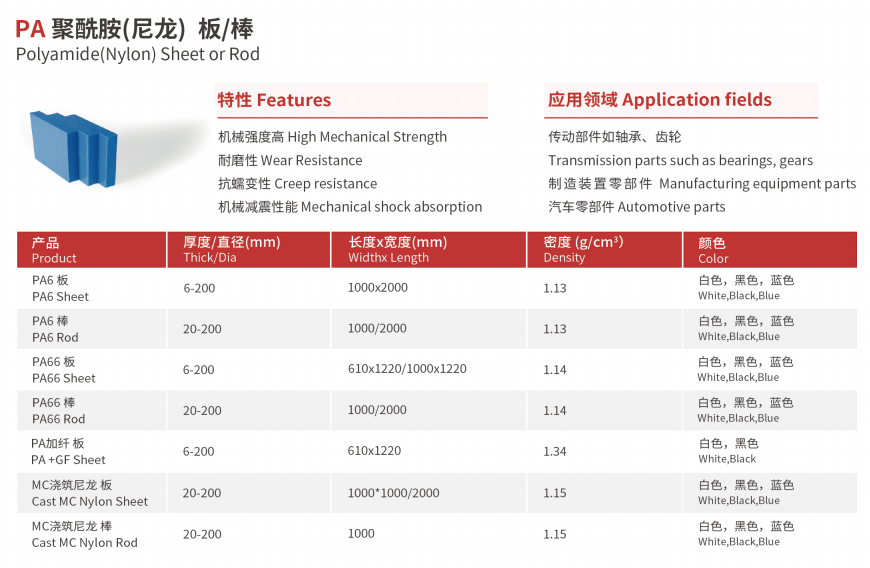Click the '610x1220/1000x1220' size cell
The width and height of the screenshot is (870, 568).
click(407, 369)
